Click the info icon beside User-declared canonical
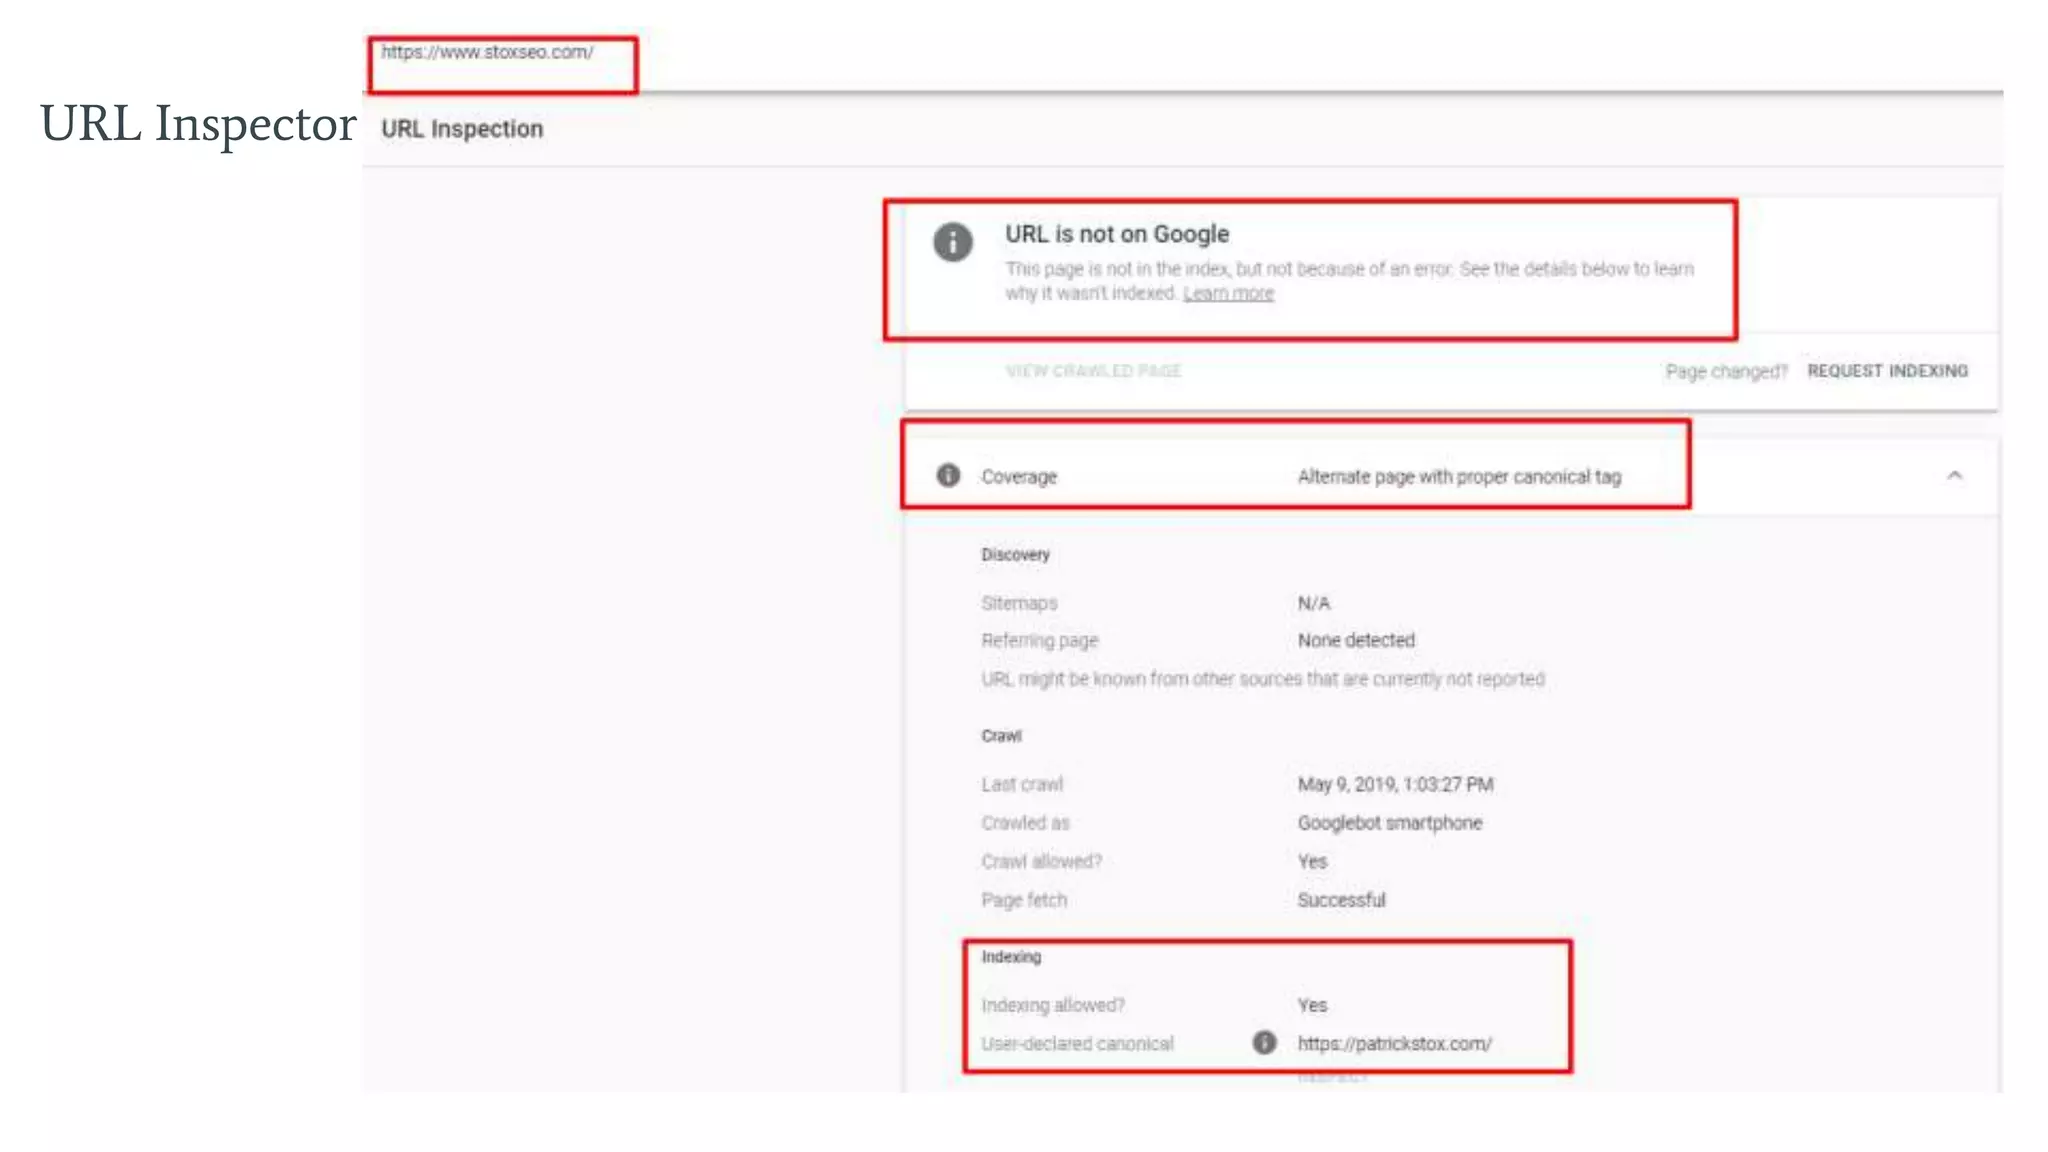This screenshot has height=1152, width=2048. pos(1264,1042)
